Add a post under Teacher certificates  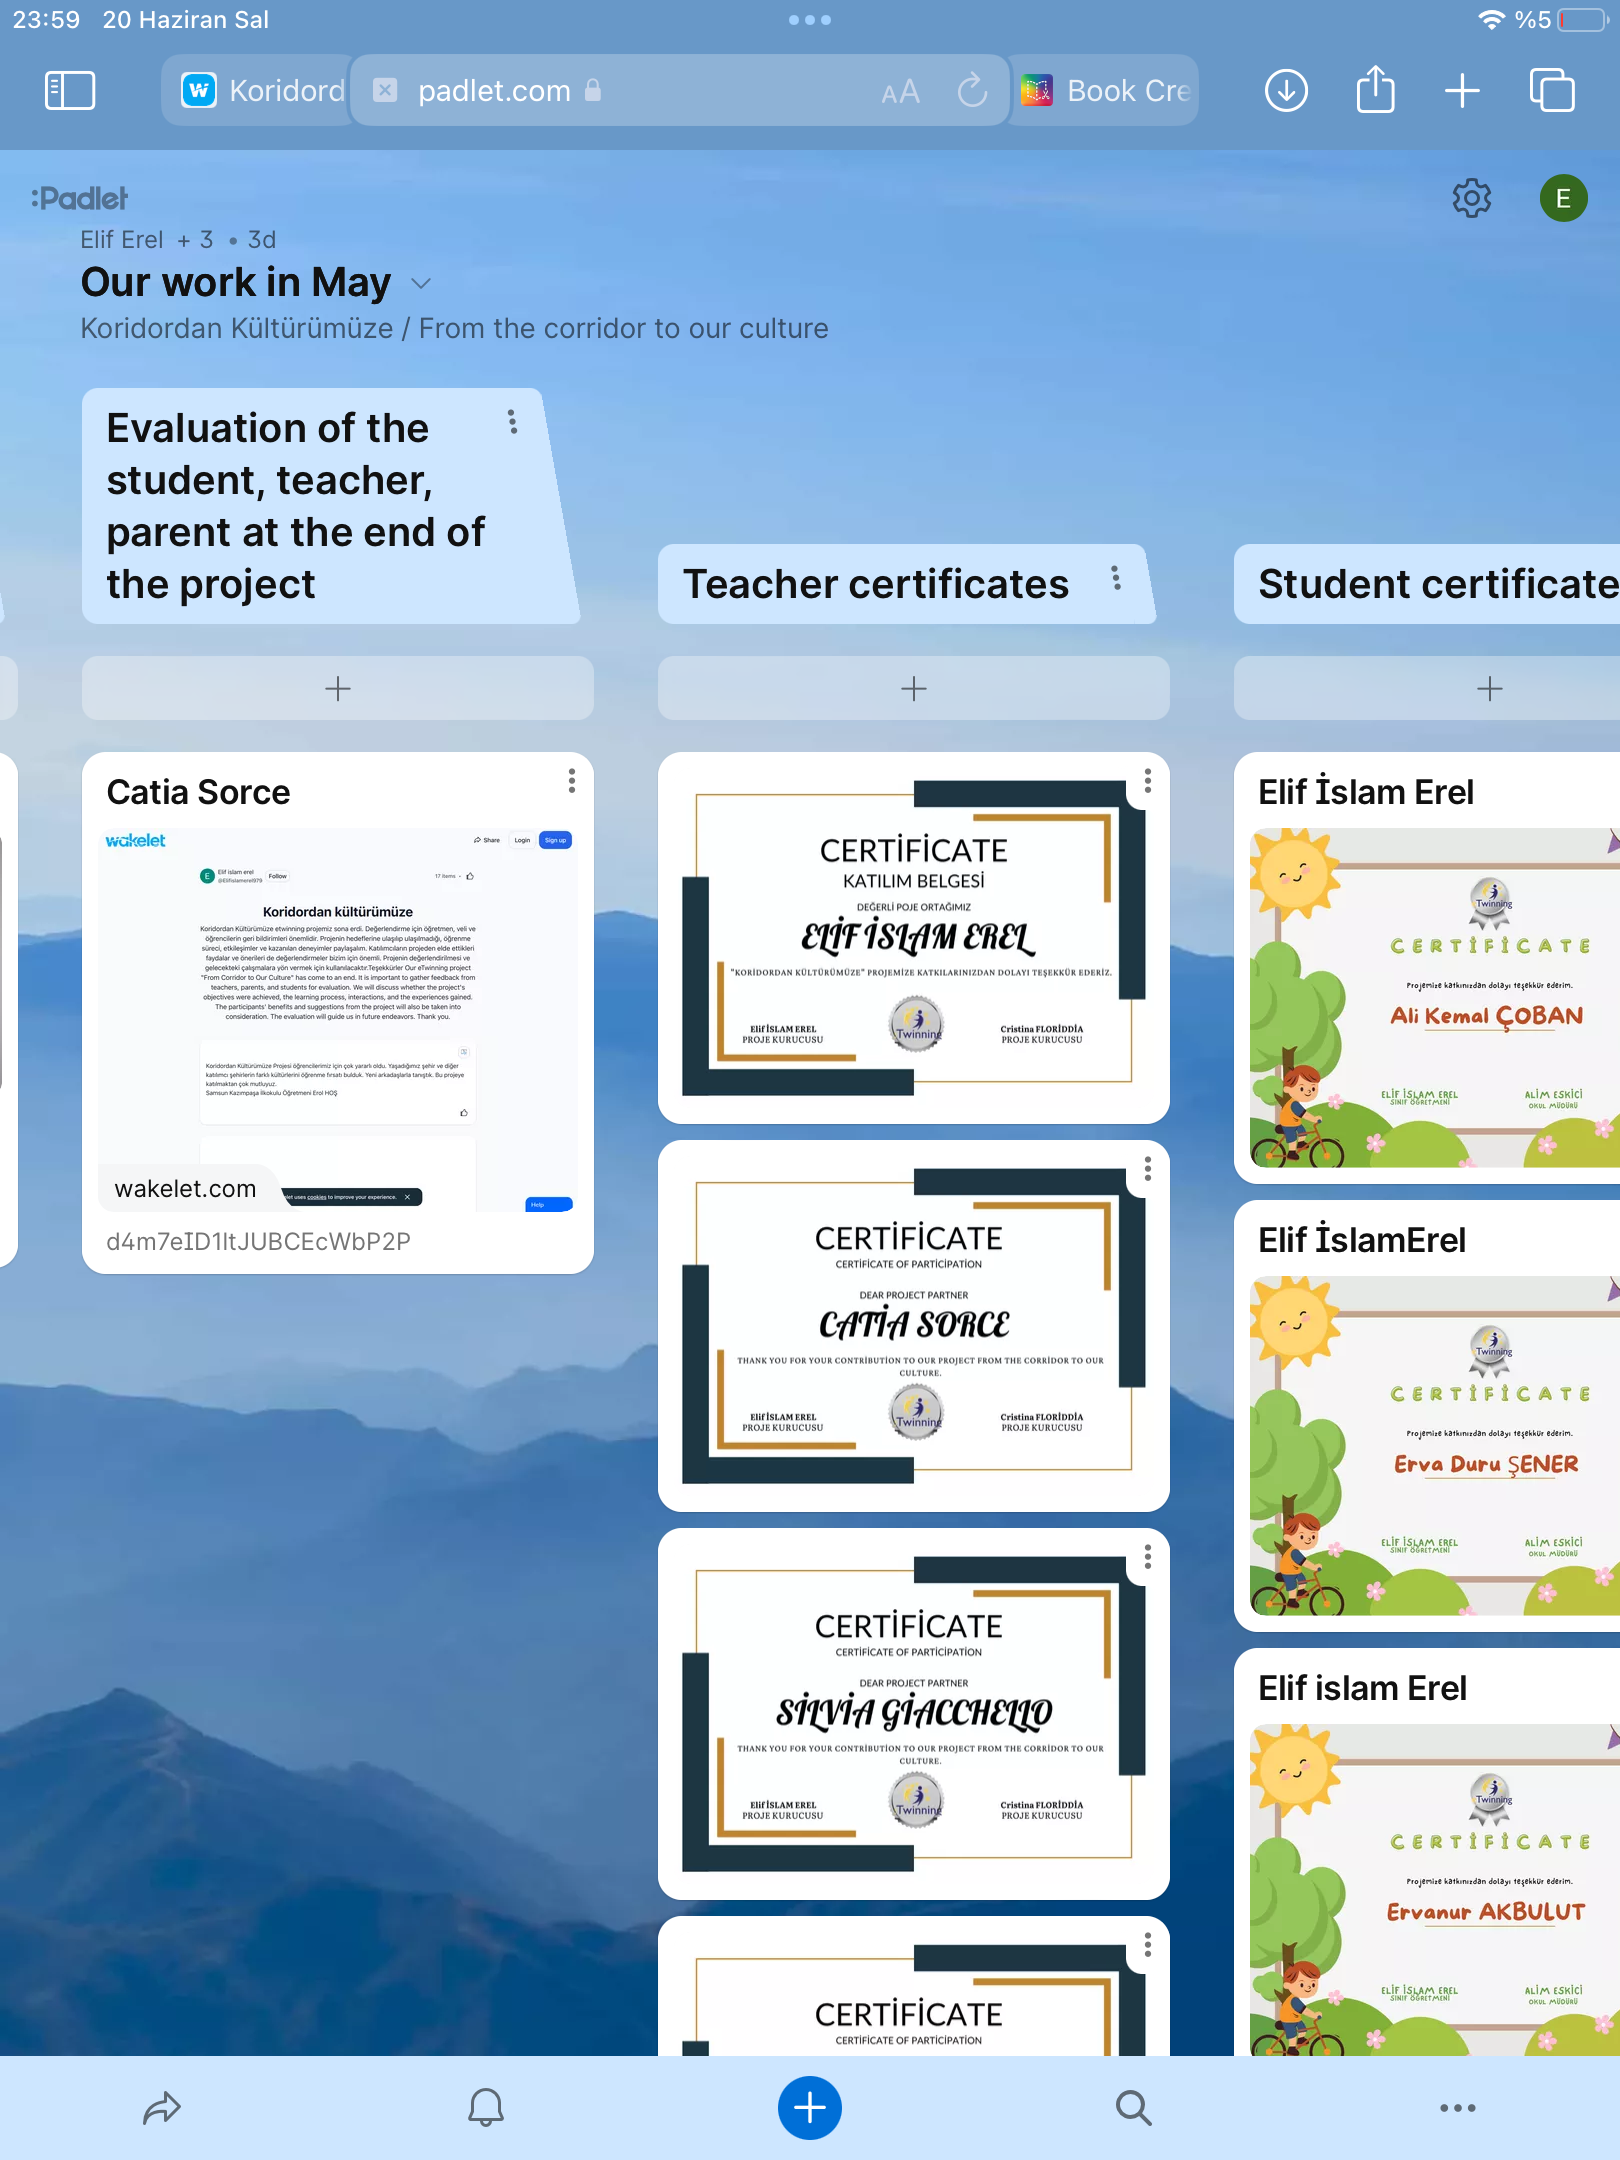913,688
